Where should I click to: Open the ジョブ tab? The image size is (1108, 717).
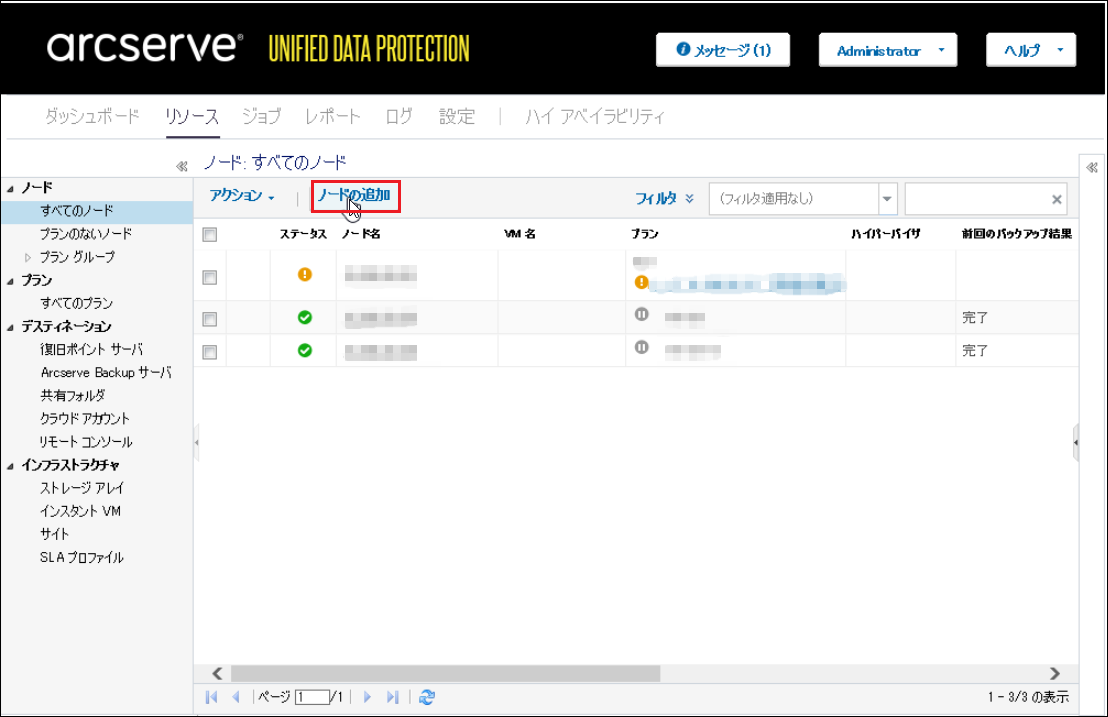[x=261, y=117]
